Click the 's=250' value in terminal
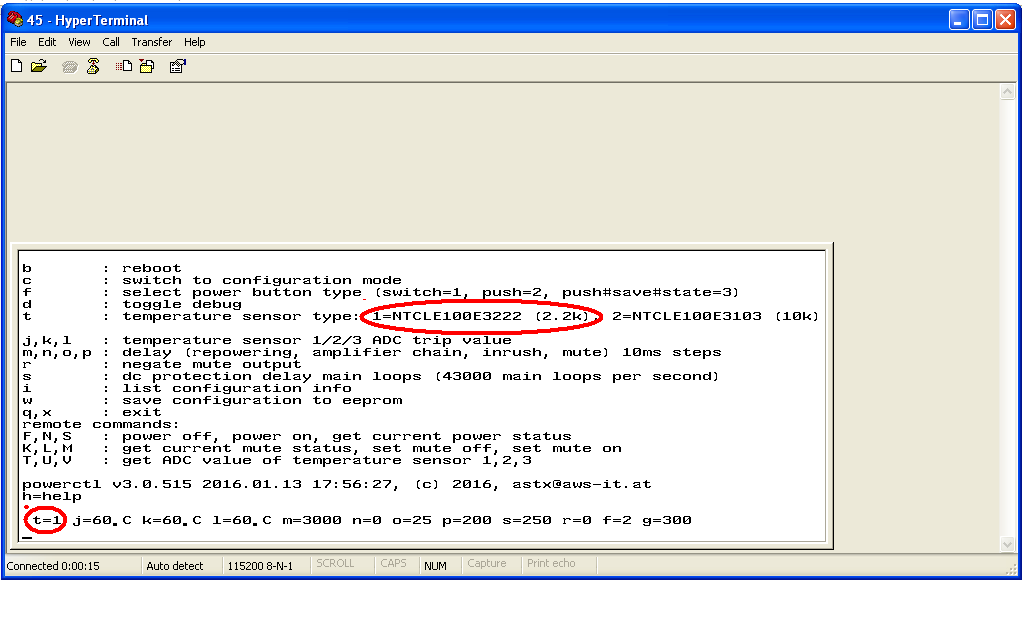1022x626 pixels. [527, 520]
